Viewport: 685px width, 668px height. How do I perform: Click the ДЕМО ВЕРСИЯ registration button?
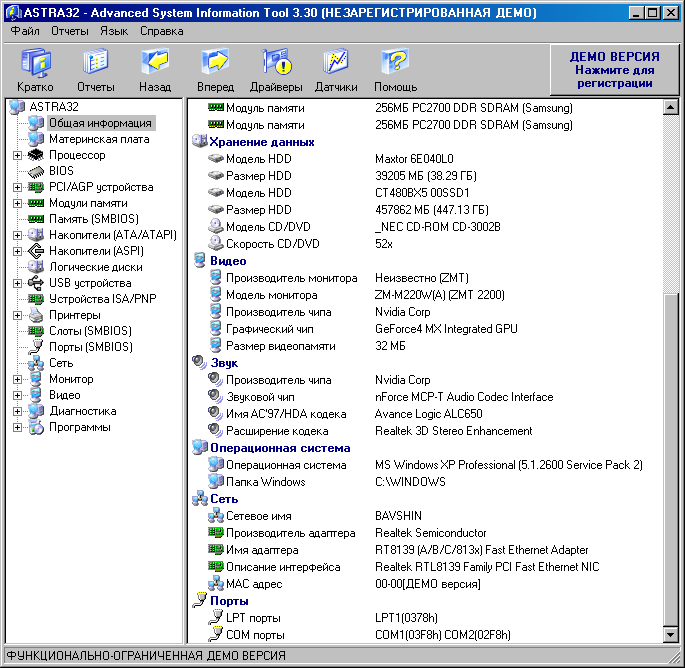(615, 70)
